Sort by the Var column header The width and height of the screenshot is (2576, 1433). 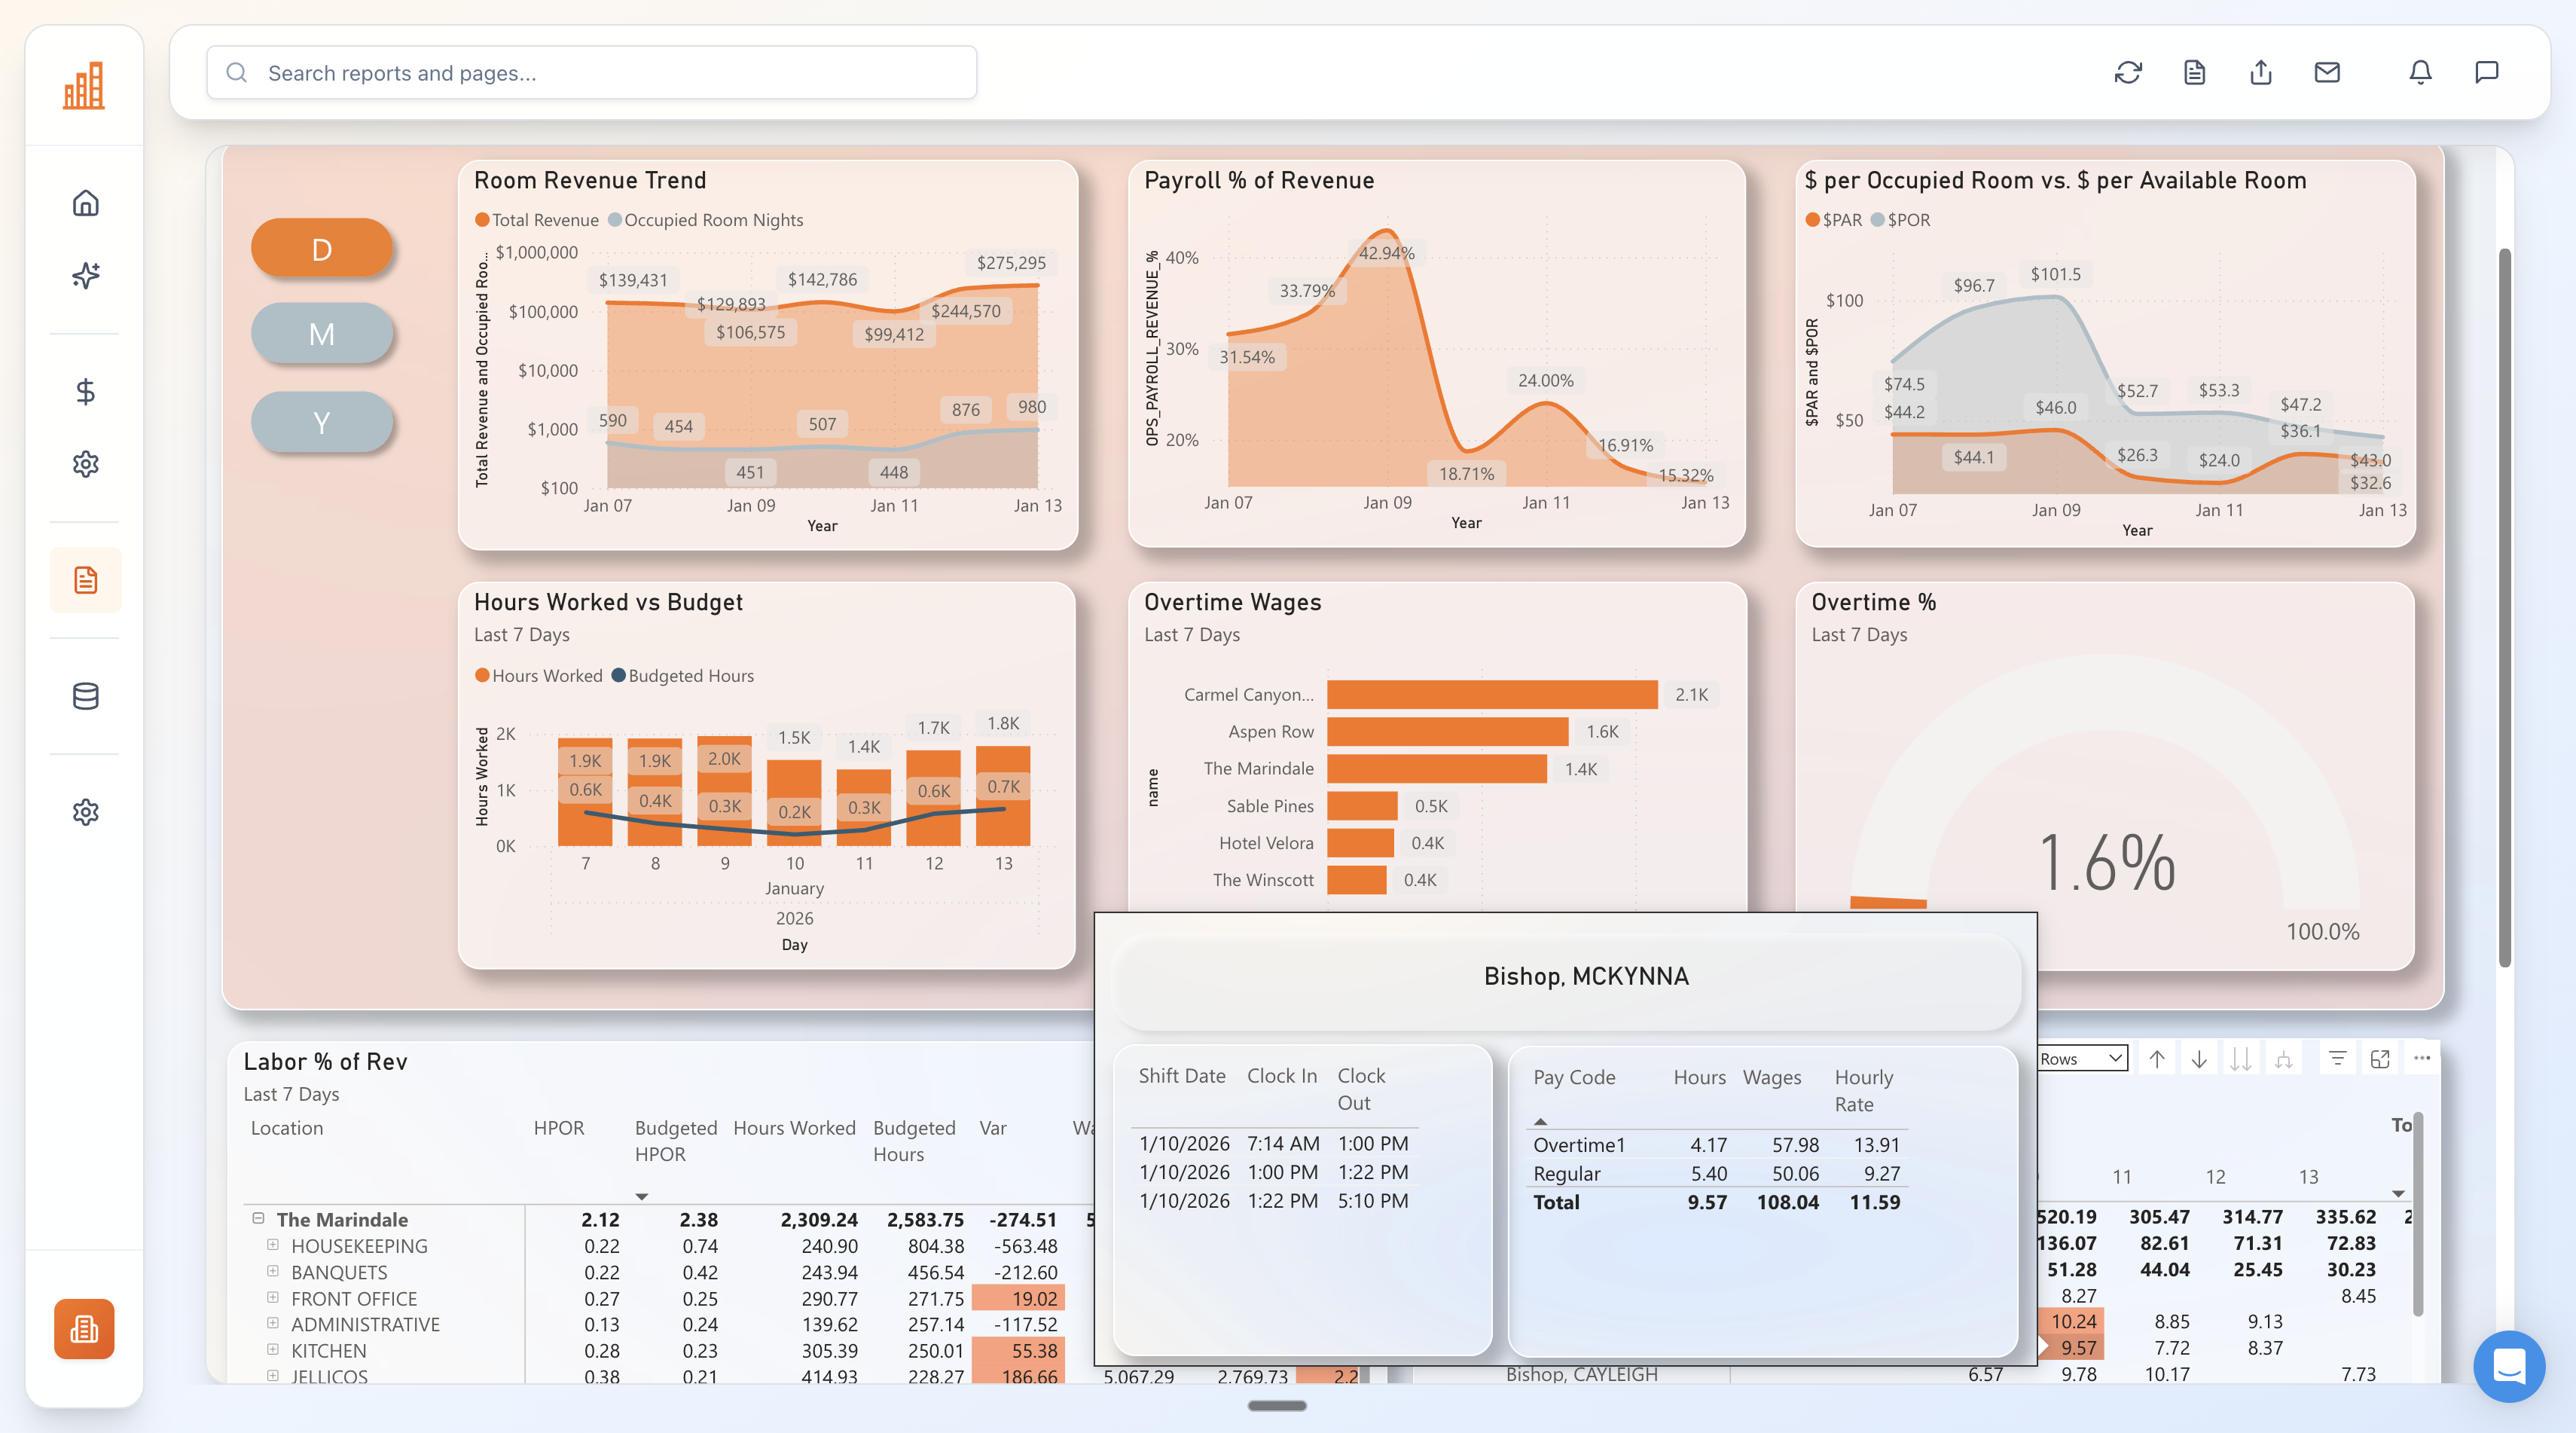point(992,1128)
